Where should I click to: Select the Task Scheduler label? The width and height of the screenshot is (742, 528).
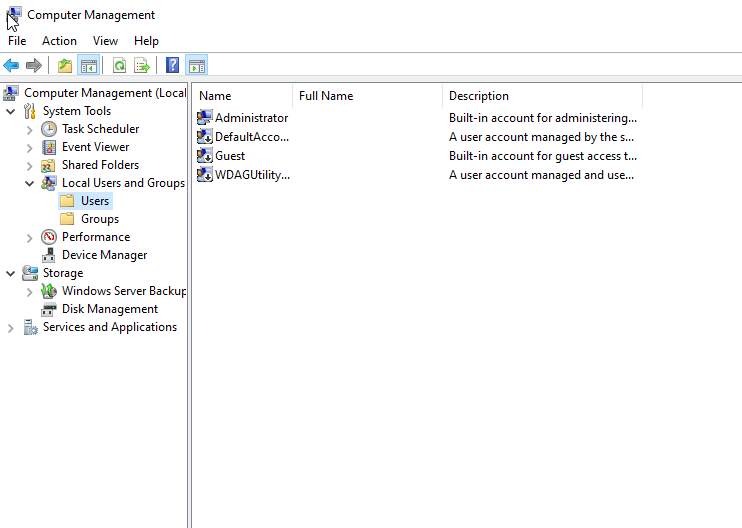click(100, 129)
